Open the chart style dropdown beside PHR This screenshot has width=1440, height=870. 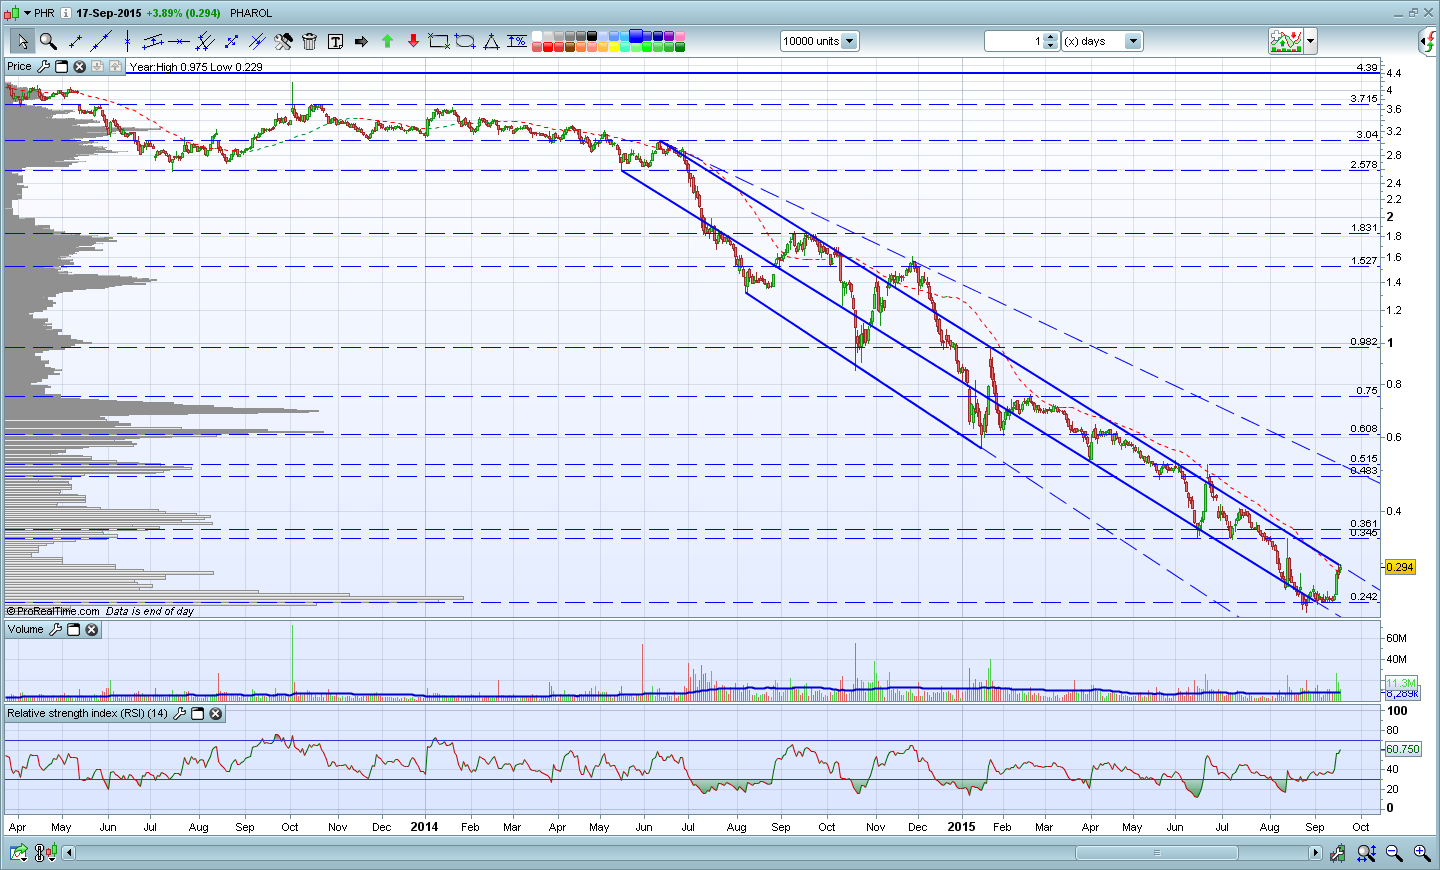coord(25,13)
